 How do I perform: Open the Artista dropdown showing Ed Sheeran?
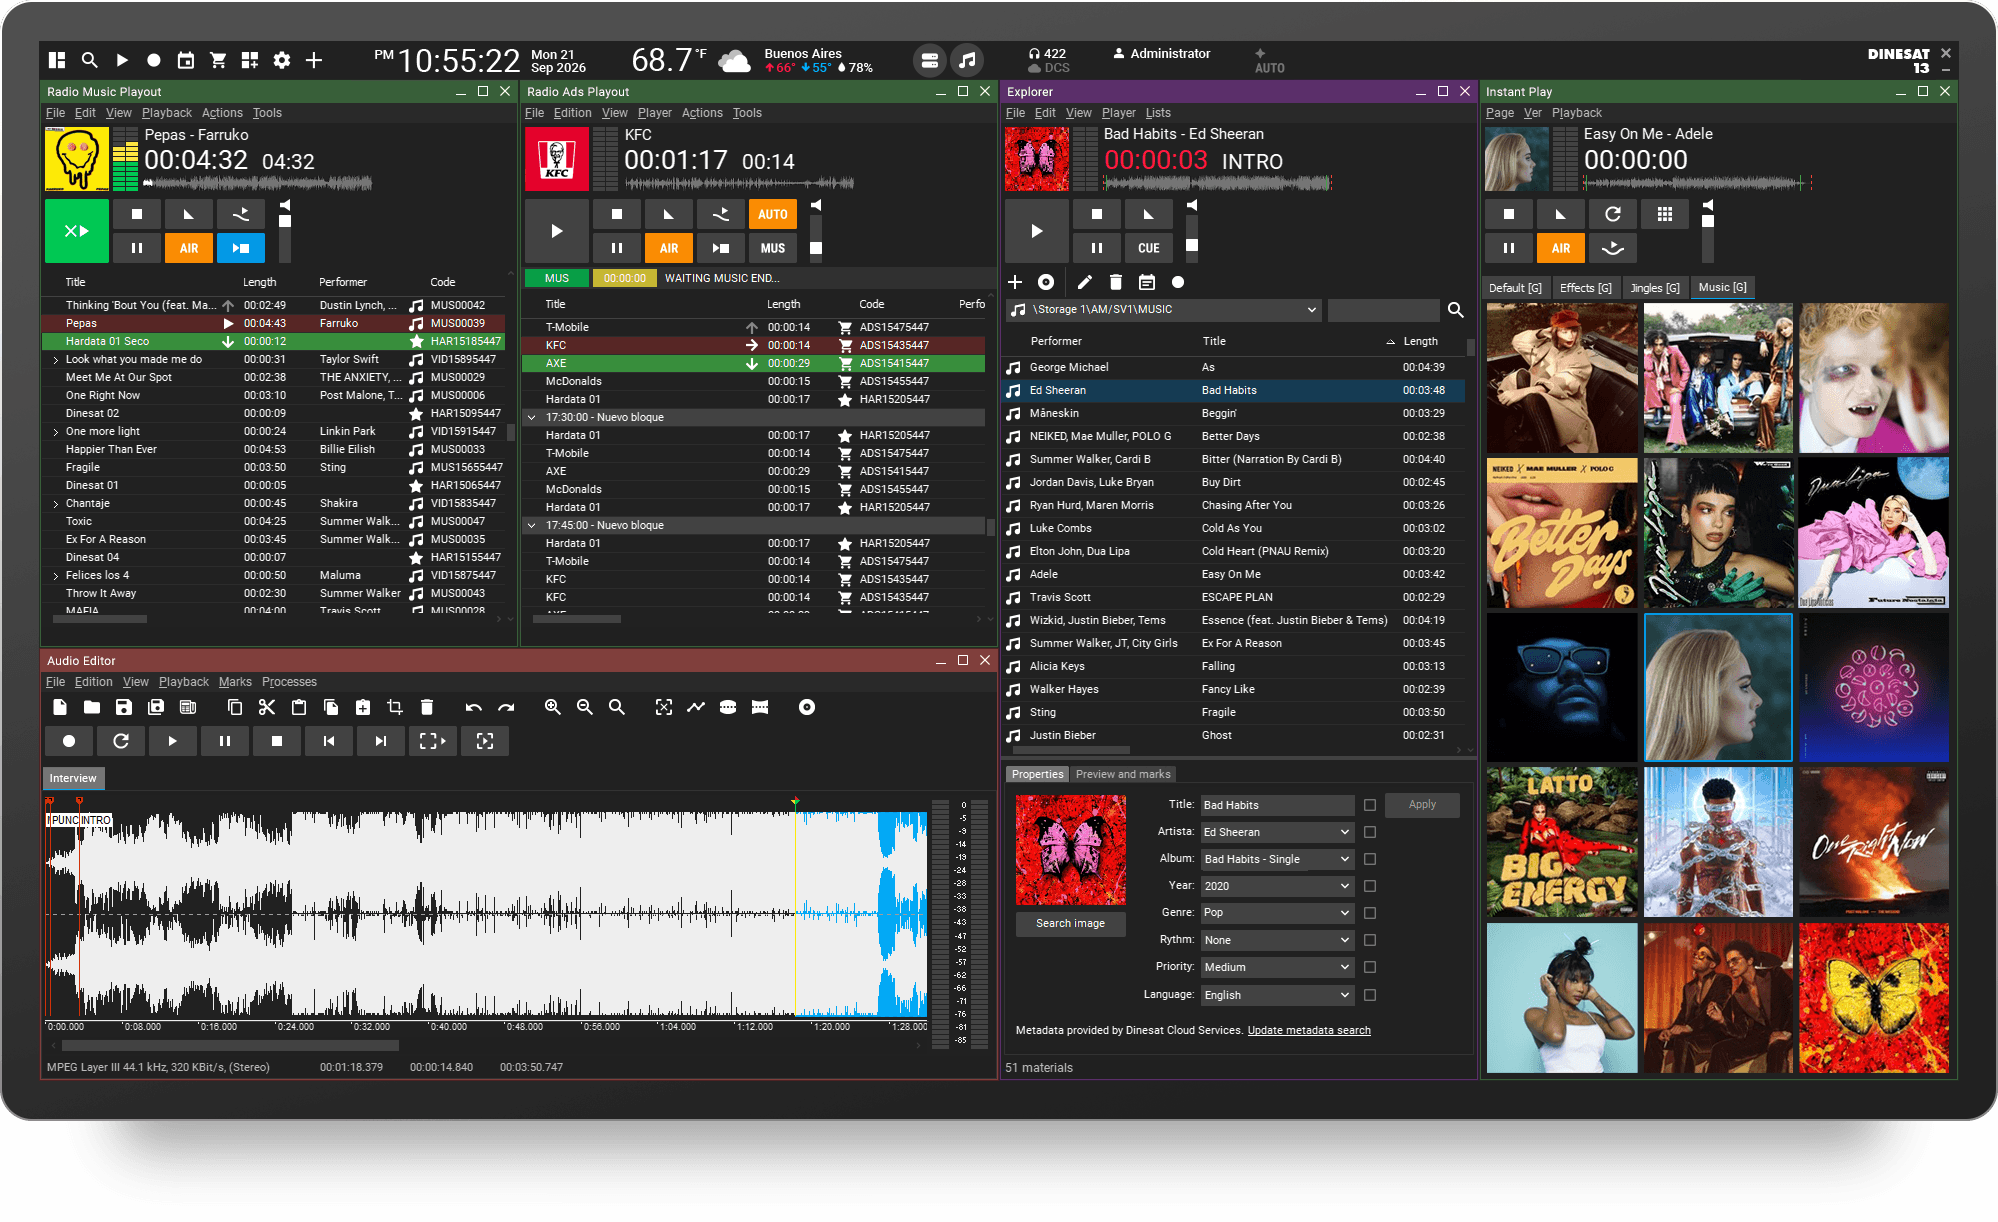1277,832
